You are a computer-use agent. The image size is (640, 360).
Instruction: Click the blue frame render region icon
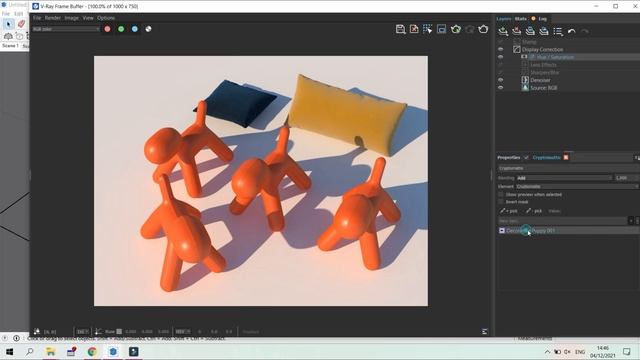[441, 29]
